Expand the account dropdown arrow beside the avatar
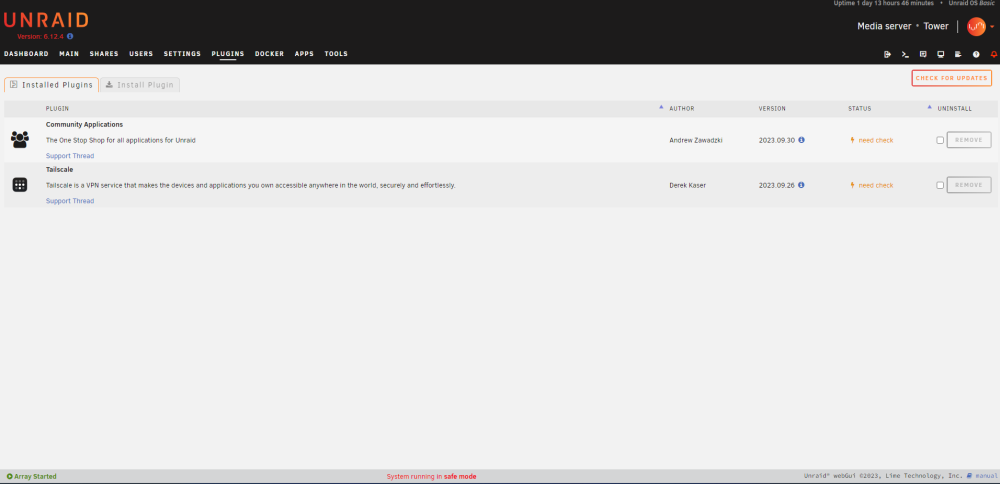Image resolution: width=1000 pixels, height=484 pixels. 992,27
